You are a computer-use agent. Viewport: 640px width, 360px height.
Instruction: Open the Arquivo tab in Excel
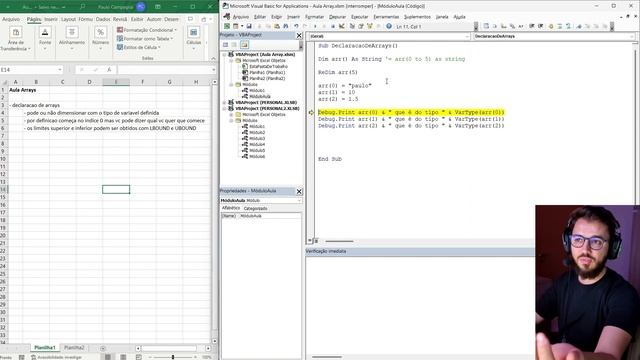tap(11, 19)
